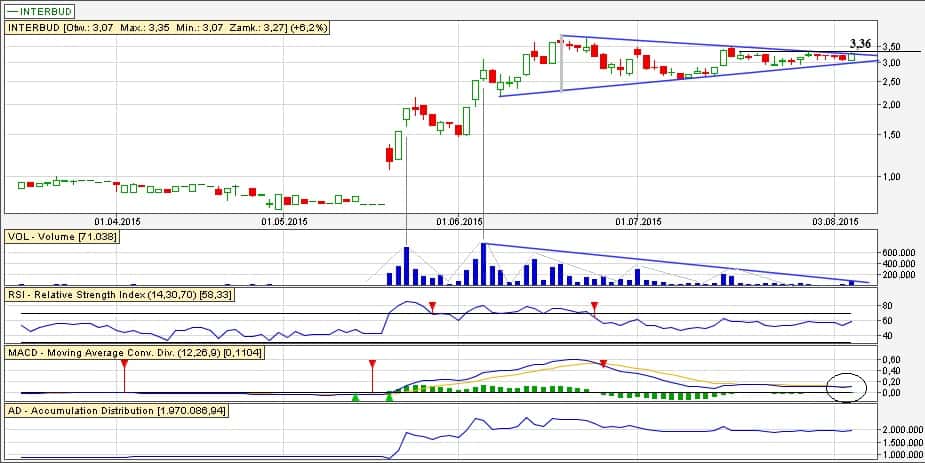The width and height of the screenshot is (925, 463).
Task: Click the 01.06.2015 date axis label
Action: (x=461, y=221)
